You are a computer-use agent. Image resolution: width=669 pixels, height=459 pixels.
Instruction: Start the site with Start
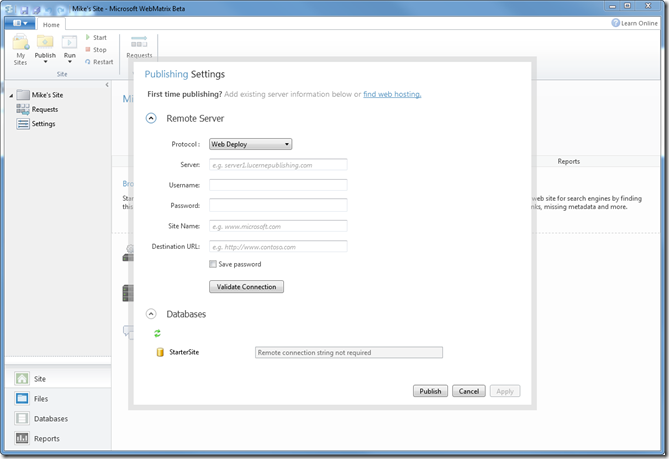coord(96,38)
